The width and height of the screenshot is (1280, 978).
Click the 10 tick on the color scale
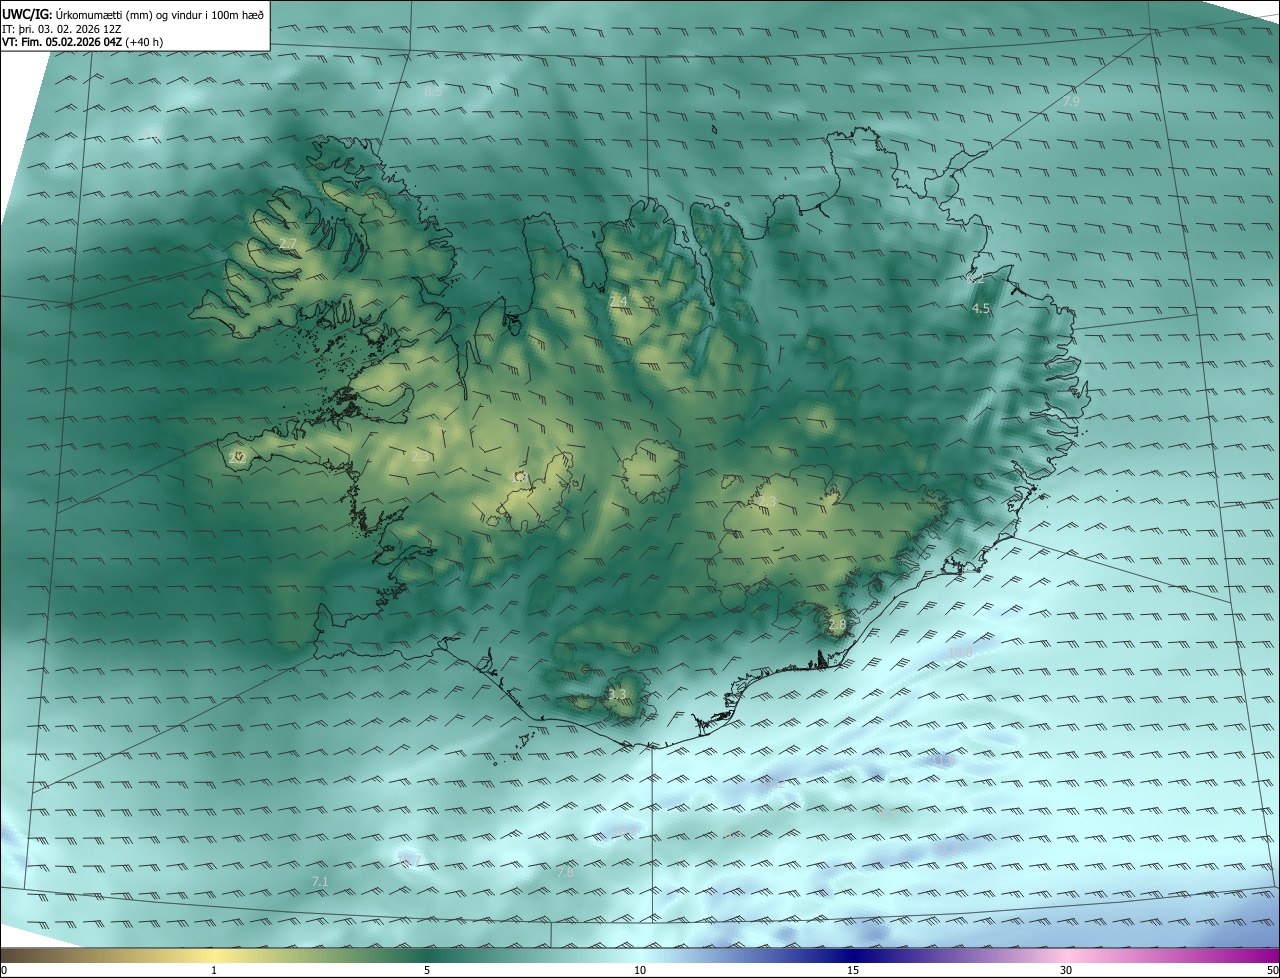[x=640, y=970]
